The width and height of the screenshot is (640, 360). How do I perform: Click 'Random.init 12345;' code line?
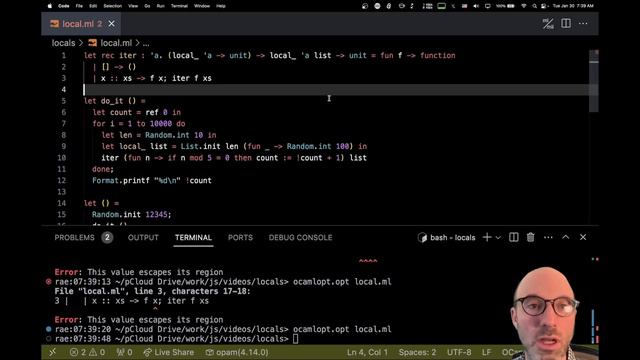point(131,214)
